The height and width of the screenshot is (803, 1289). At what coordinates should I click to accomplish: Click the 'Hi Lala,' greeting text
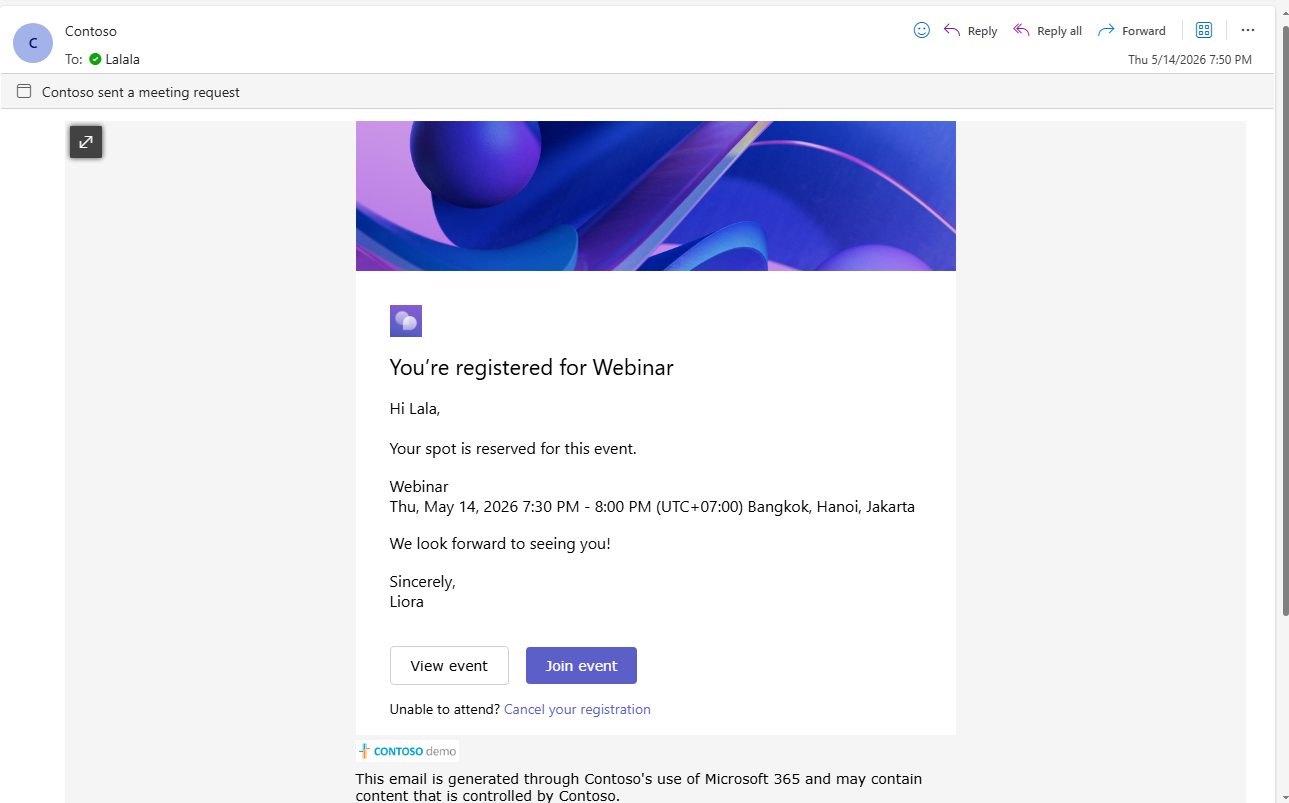click(415, 409)
